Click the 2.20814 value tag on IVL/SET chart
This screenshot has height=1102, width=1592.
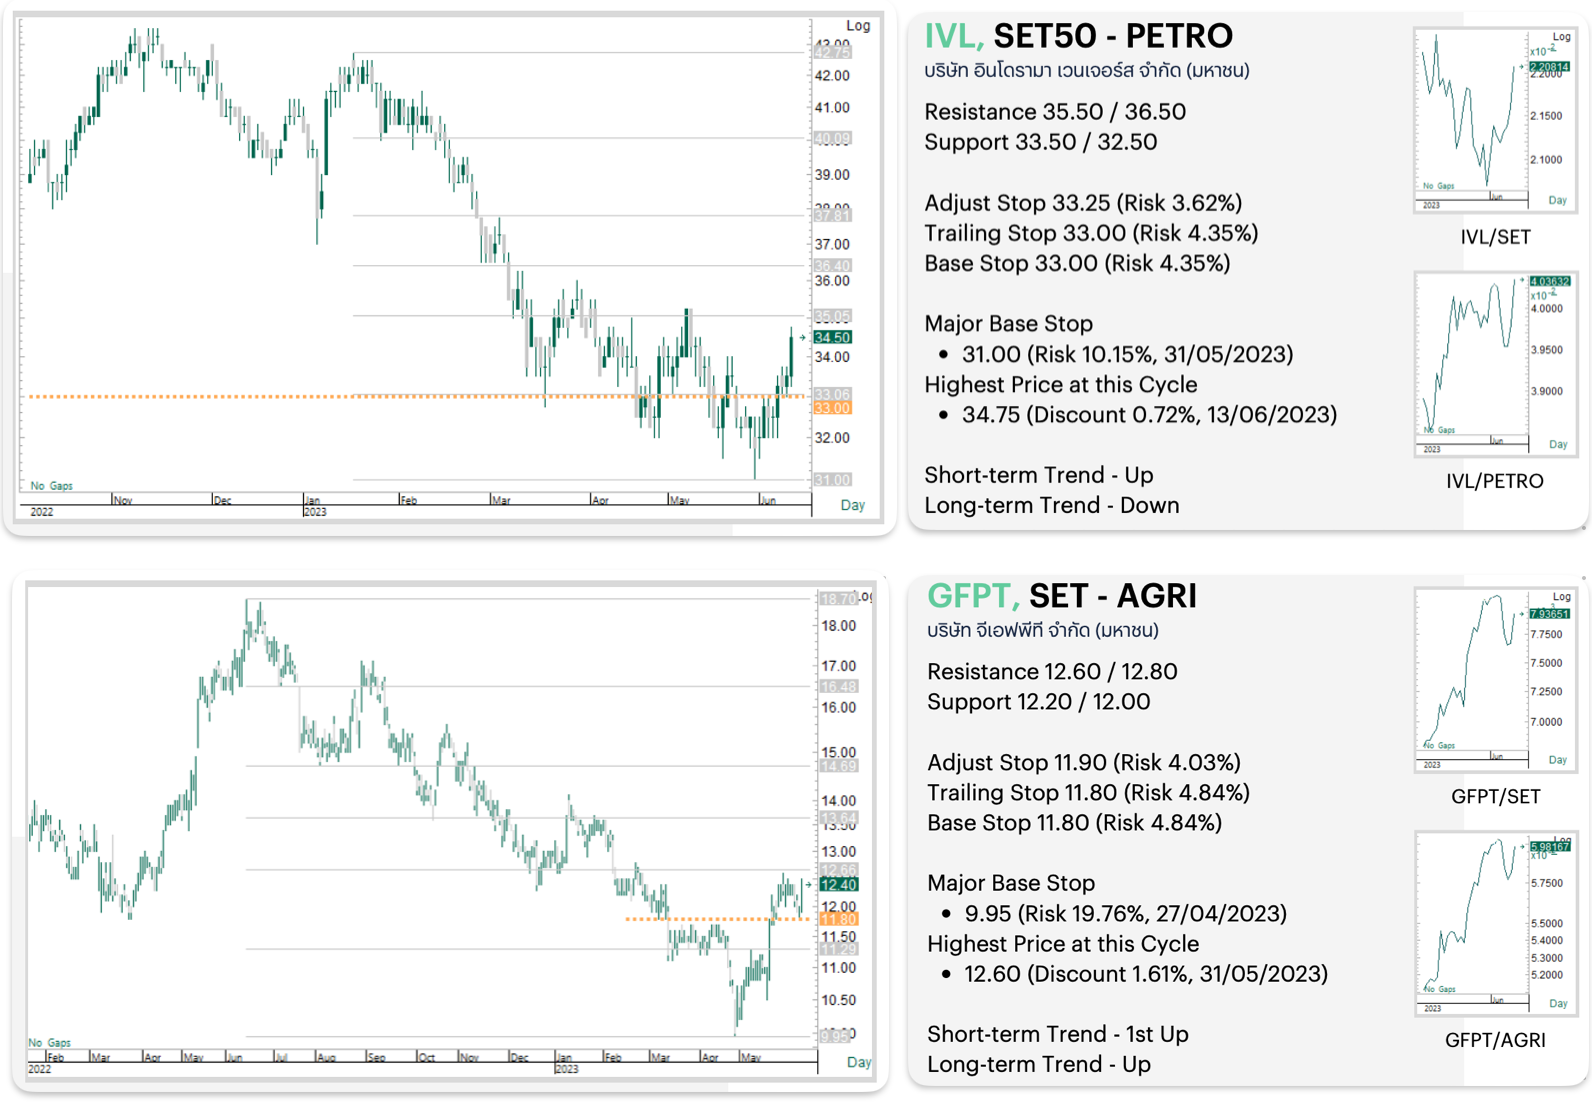pyautogui.click(x=1549, y=67)
